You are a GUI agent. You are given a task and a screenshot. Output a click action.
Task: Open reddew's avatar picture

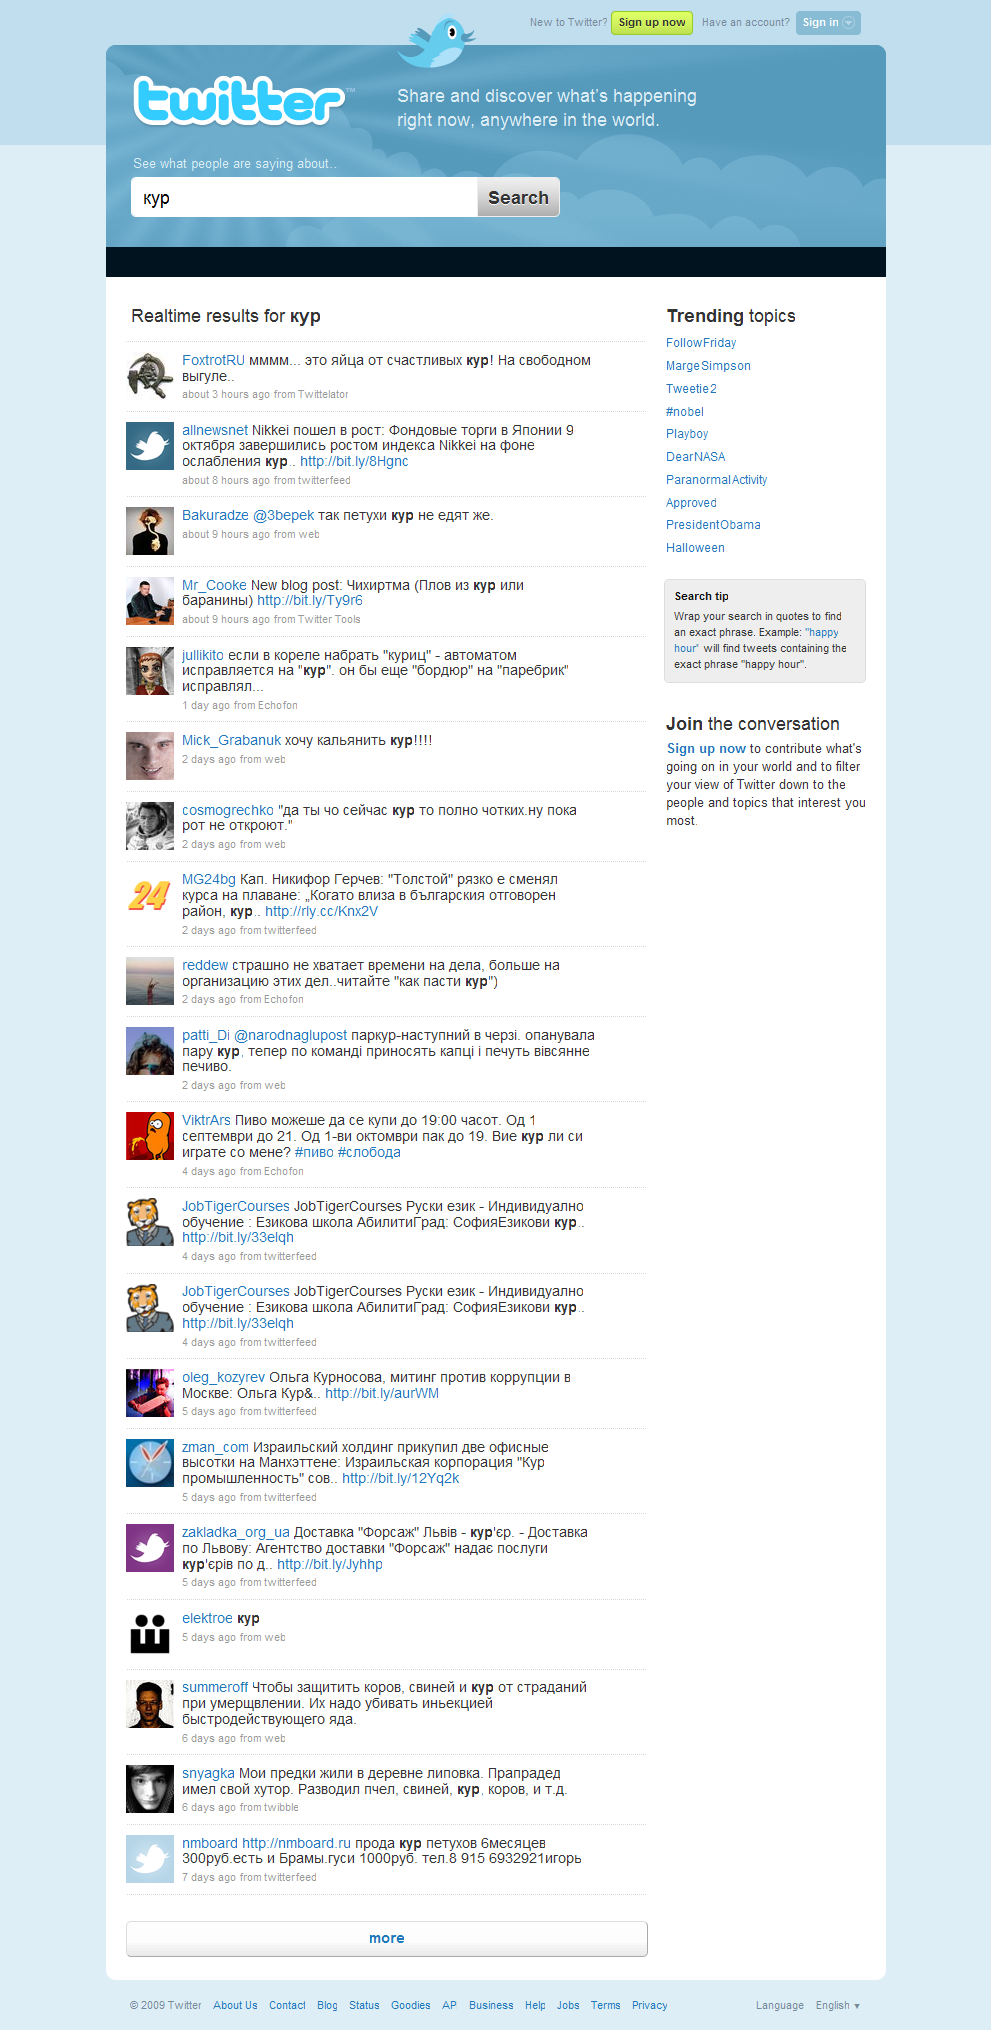tap(150, 981)
